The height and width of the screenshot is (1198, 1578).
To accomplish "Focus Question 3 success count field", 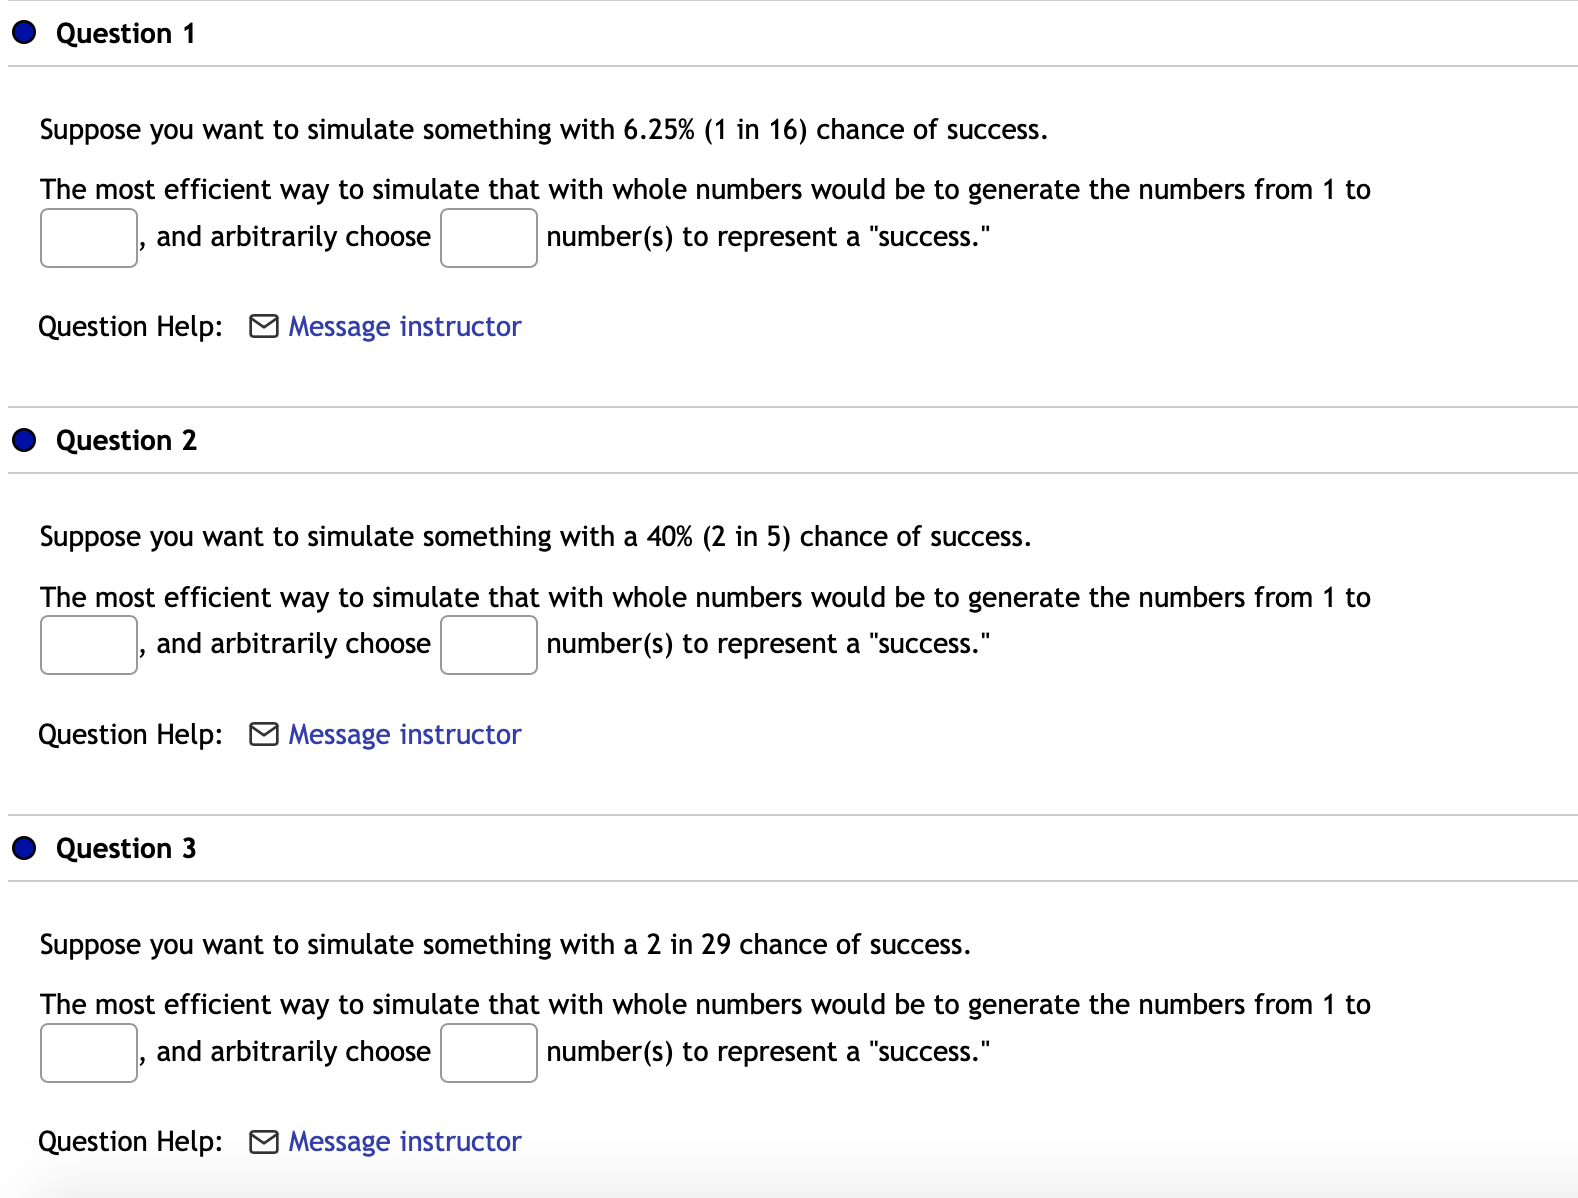I will pyautogui.click(x=488, y=1053).
